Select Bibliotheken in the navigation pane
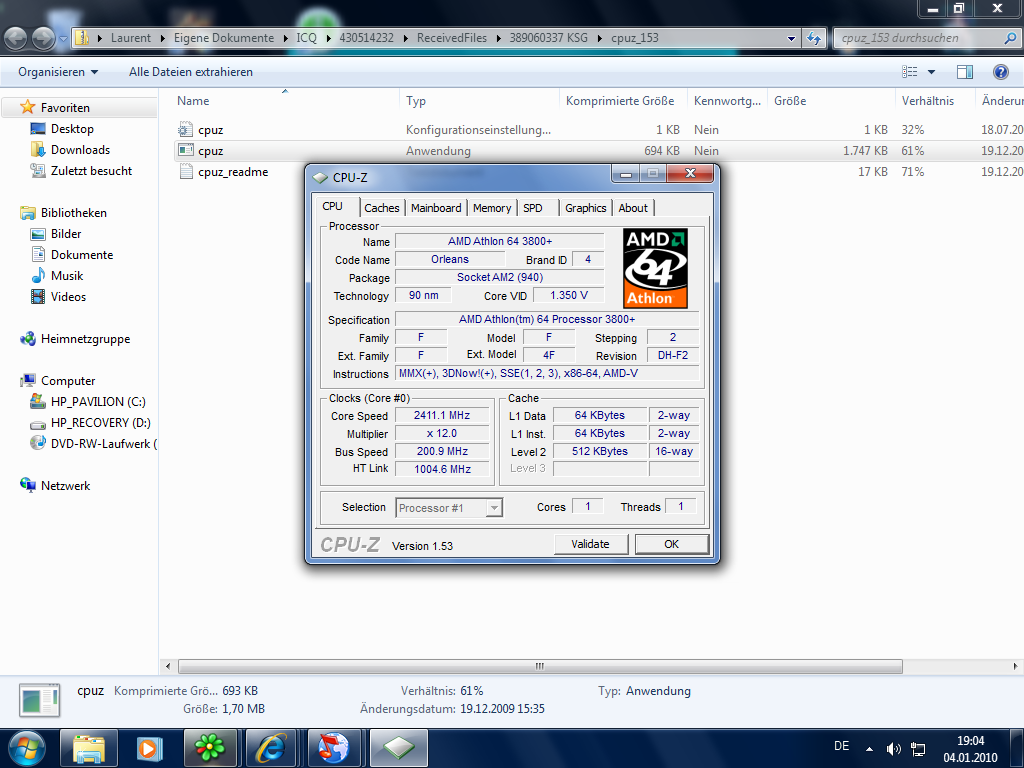Viewport: 1024px width, 768px height. pos(73,213)
